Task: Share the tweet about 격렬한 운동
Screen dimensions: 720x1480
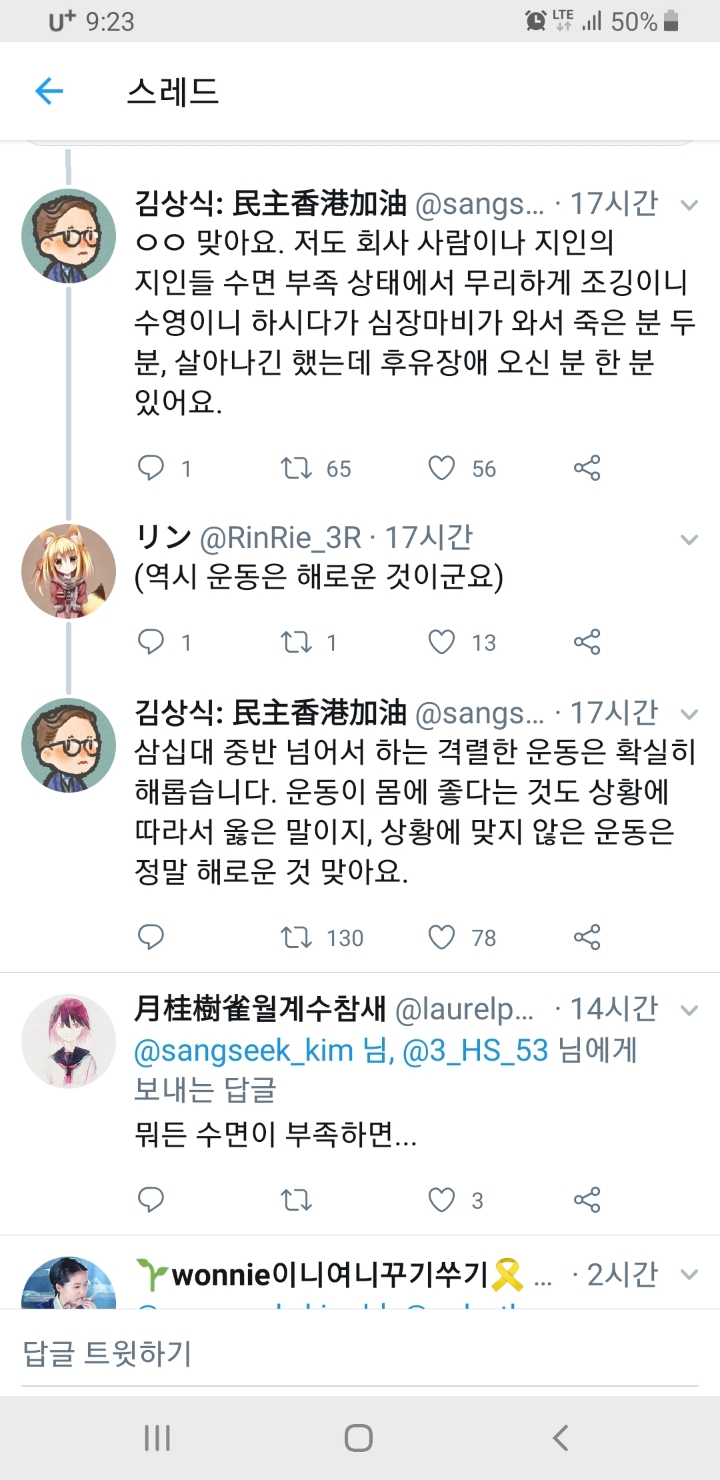Action: point(587,937)
